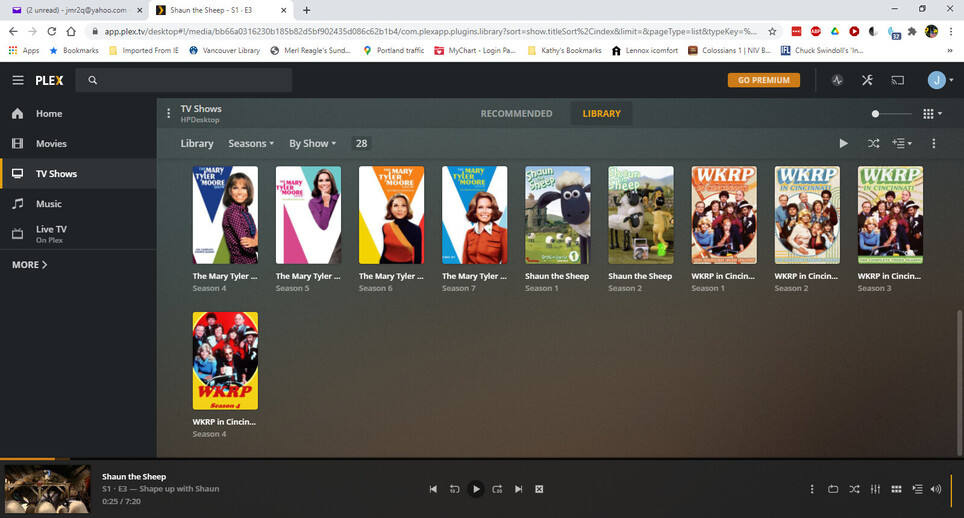Open Plex settings wrench icon
The height and width of the screenshot is (518, 964).
click(867, 80)
